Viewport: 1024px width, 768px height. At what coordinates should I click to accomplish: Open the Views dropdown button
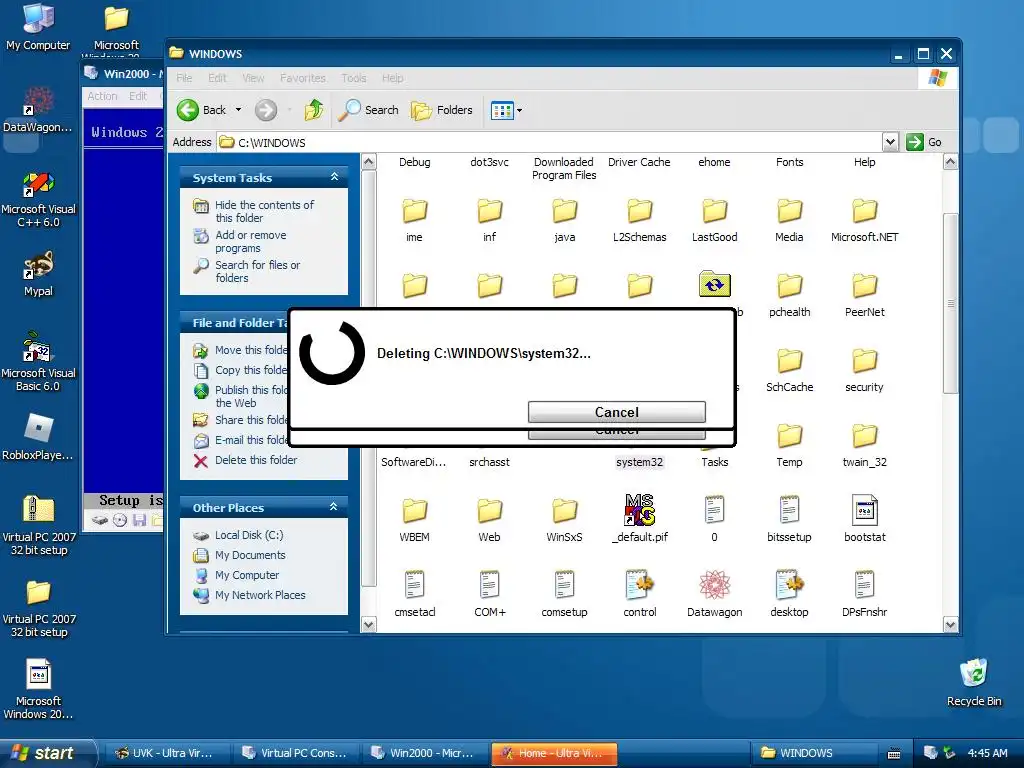[506, 110]
